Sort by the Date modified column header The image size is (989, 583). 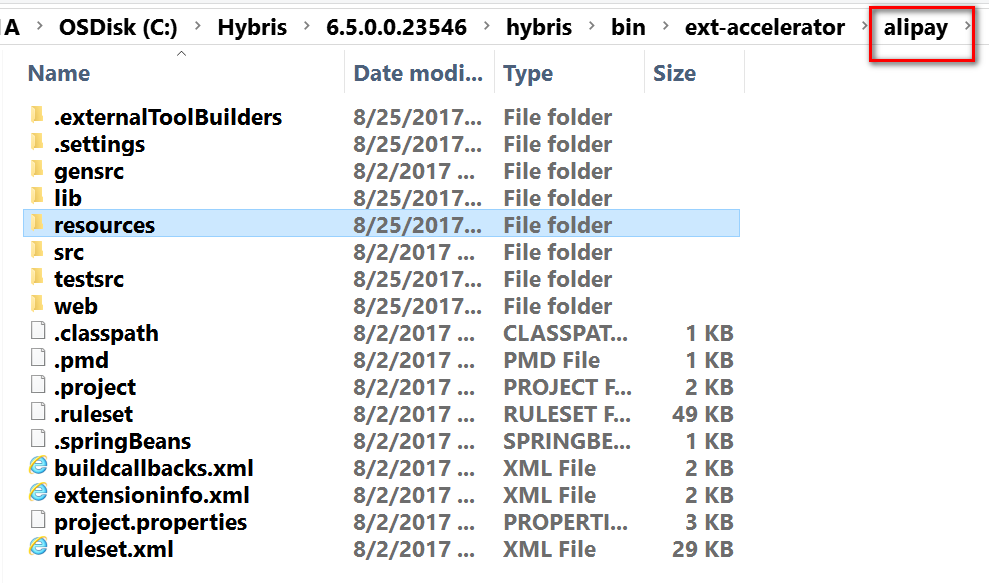[x=418, y=73]
